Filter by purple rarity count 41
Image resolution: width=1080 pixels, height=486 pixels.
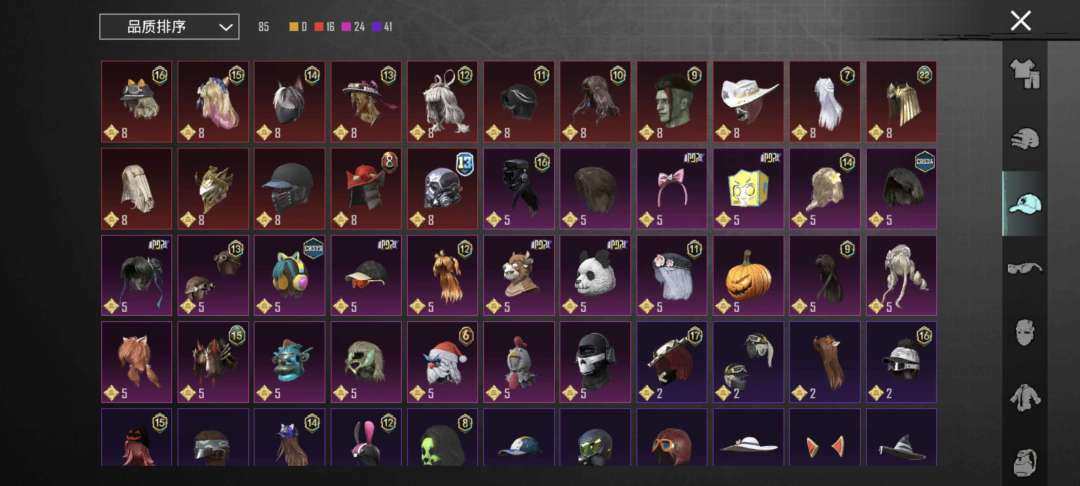[x=382, y=28]
